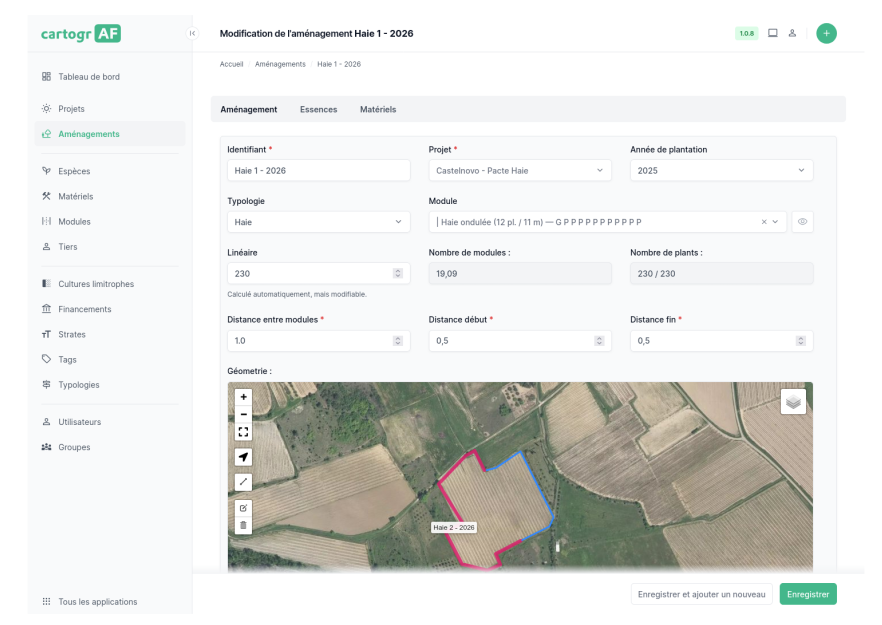Zoom out on the map

tap(244, 414)
